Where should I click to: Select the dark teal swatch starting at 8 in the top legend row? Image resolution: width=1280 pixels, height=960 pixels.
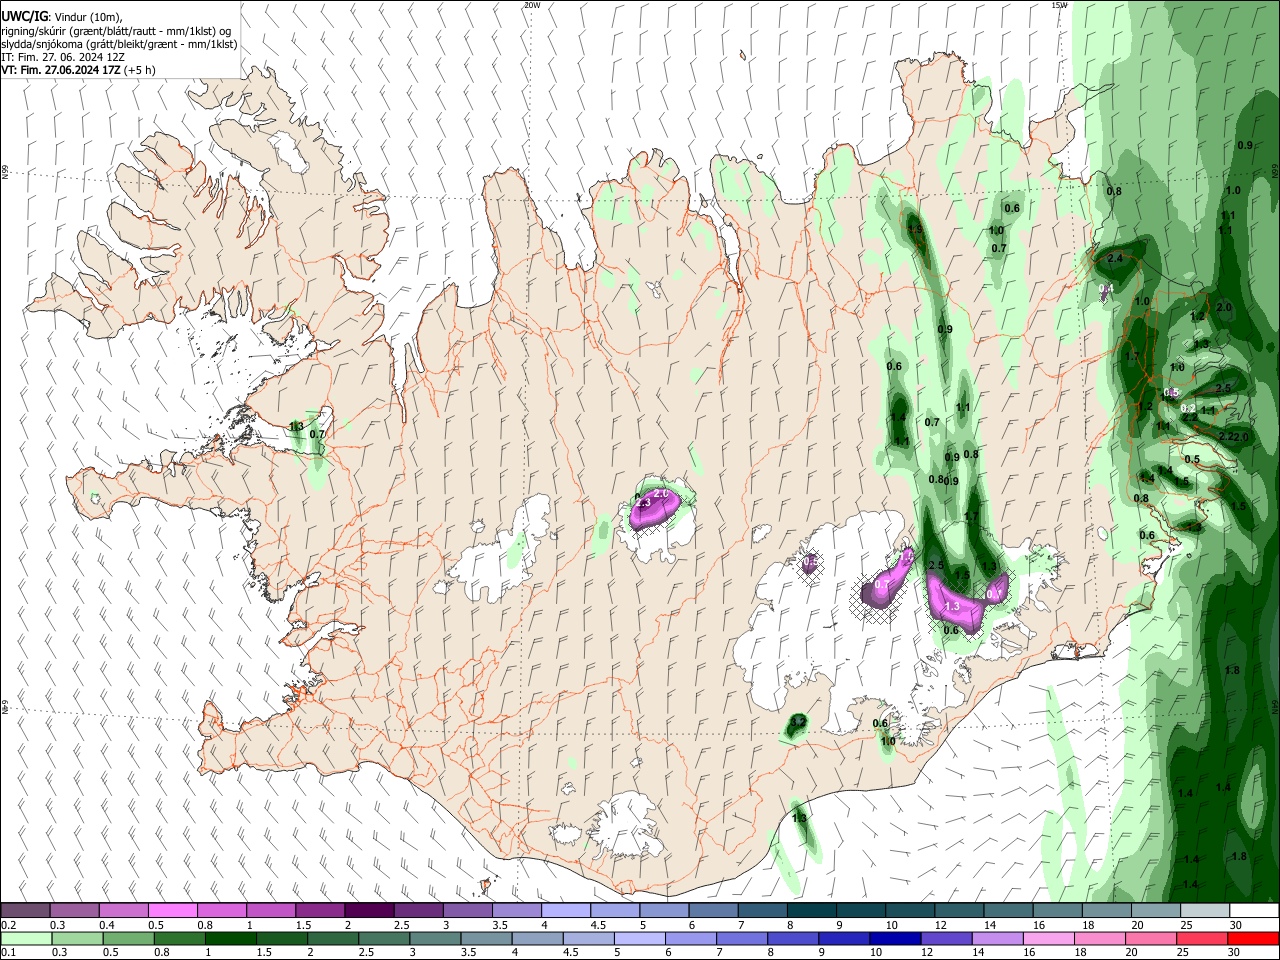click(x=811, y=911)
